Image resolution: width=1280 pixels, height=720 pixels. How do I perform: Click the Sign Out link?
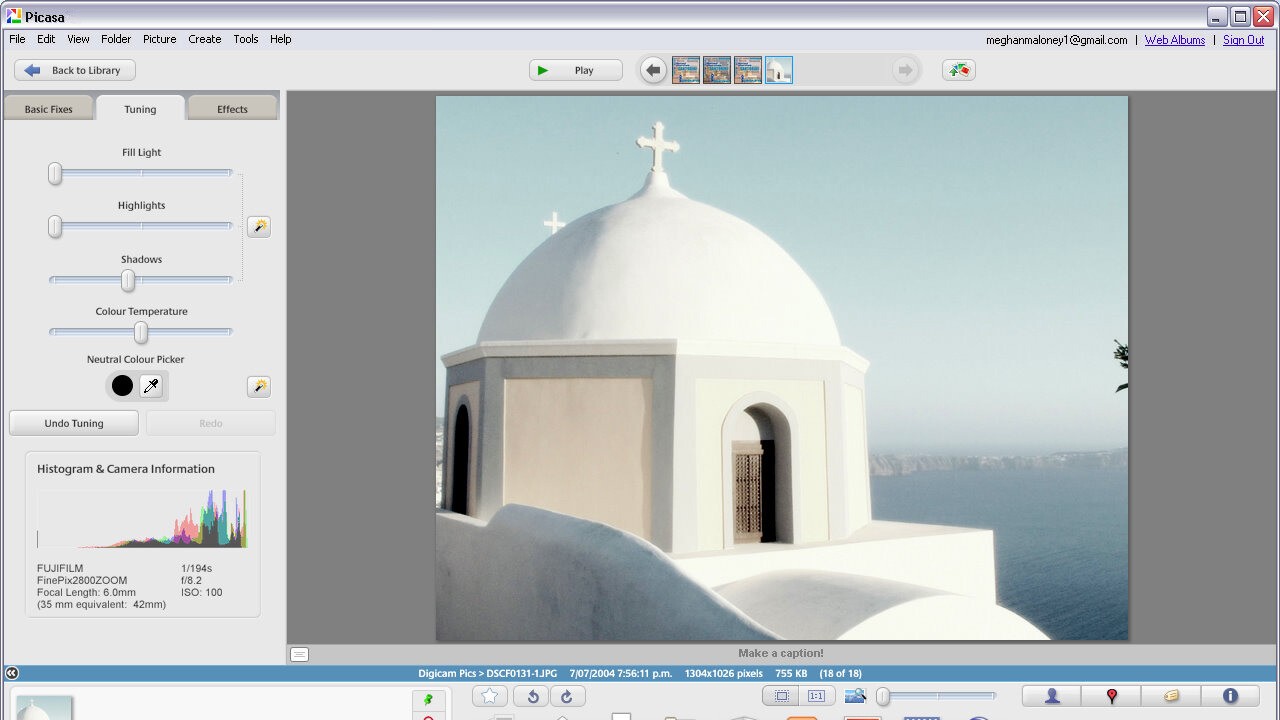click(x=1244, y=40)
